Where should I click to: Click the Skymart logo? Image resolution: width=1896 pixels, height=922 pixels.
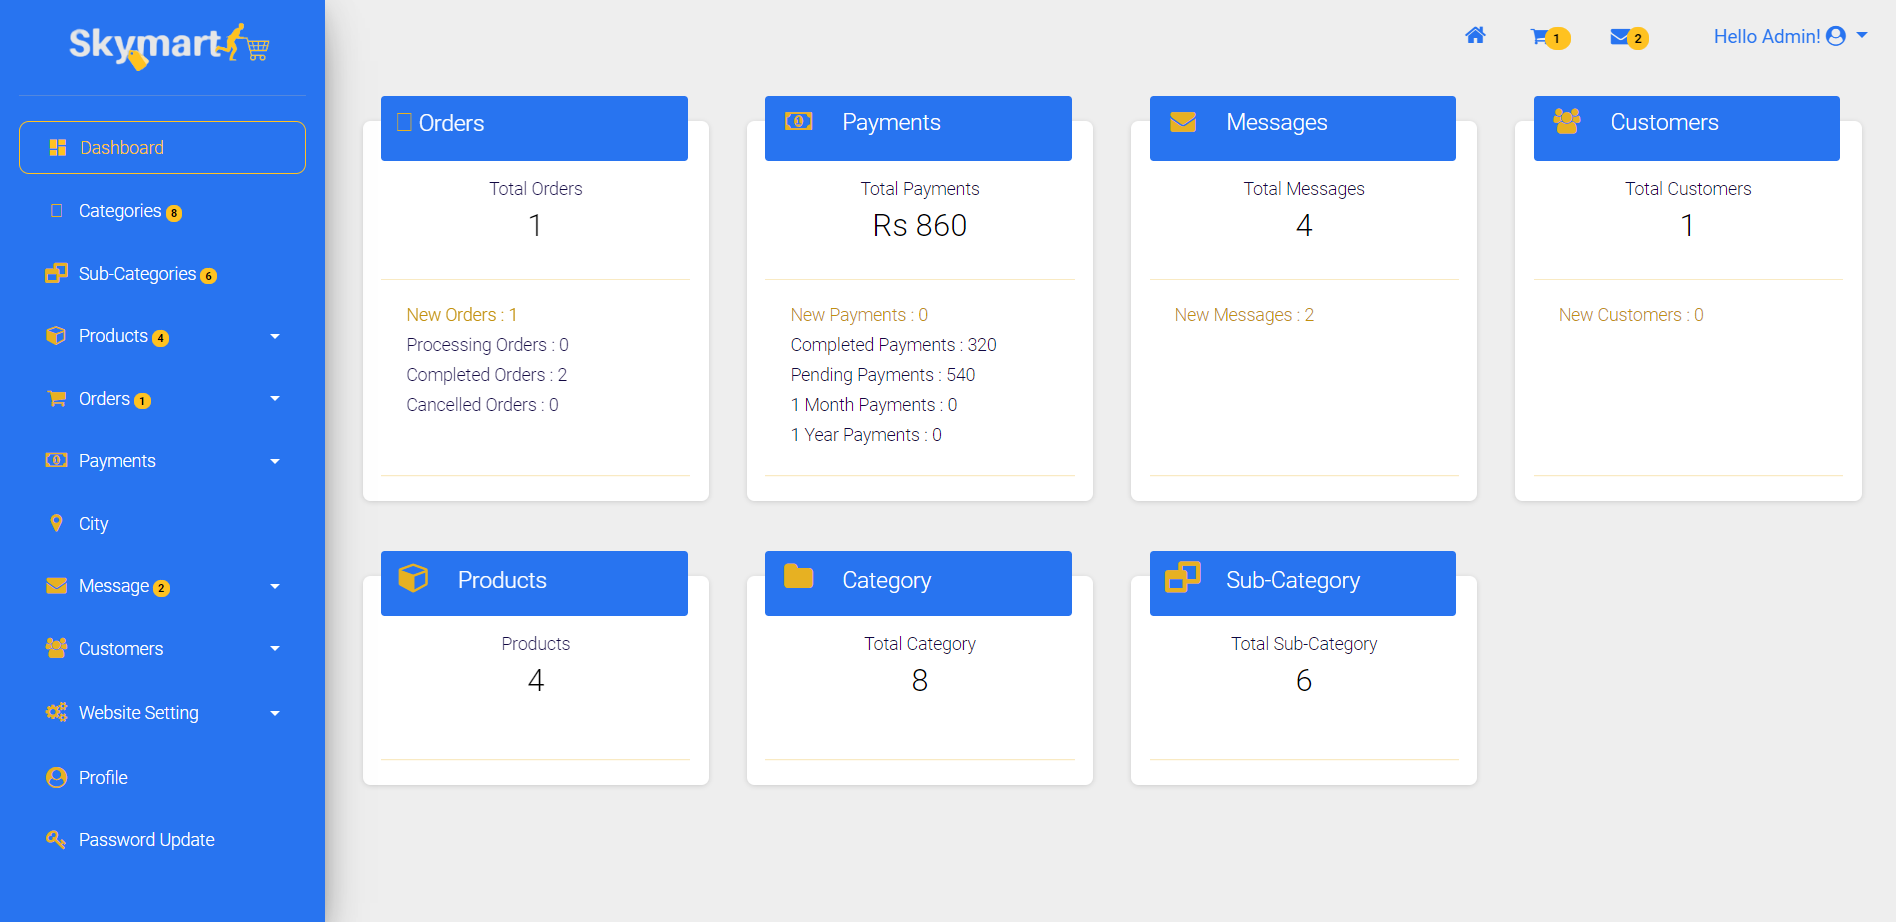tap(168, 46)
